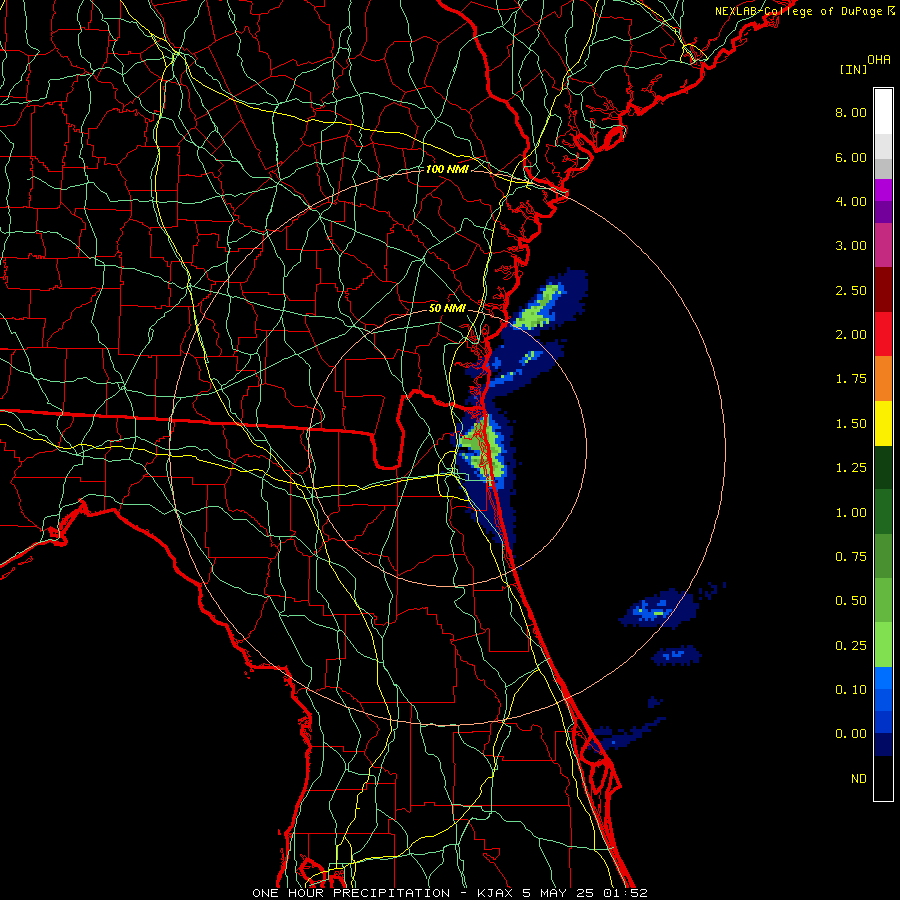Click the ND legend label

coord(859,779)
